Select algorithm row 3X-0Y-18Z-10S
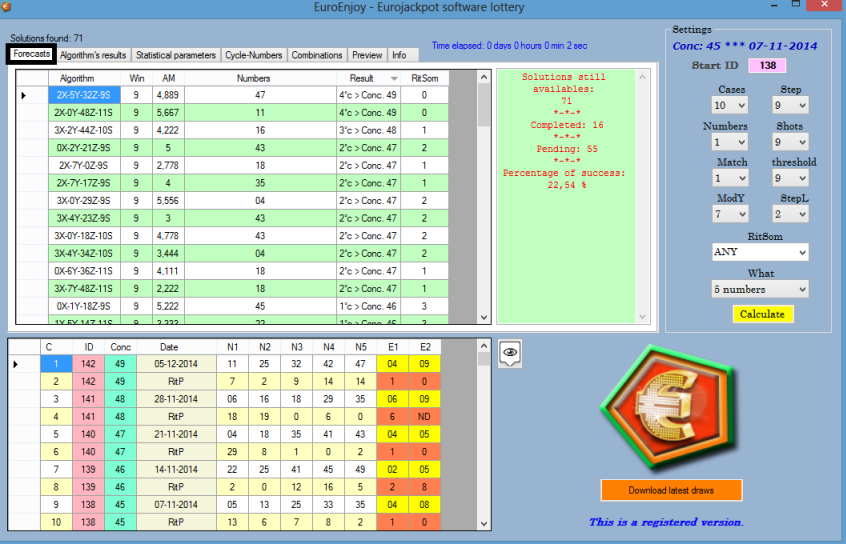846x544 pixels. click(x=85, y=236)
